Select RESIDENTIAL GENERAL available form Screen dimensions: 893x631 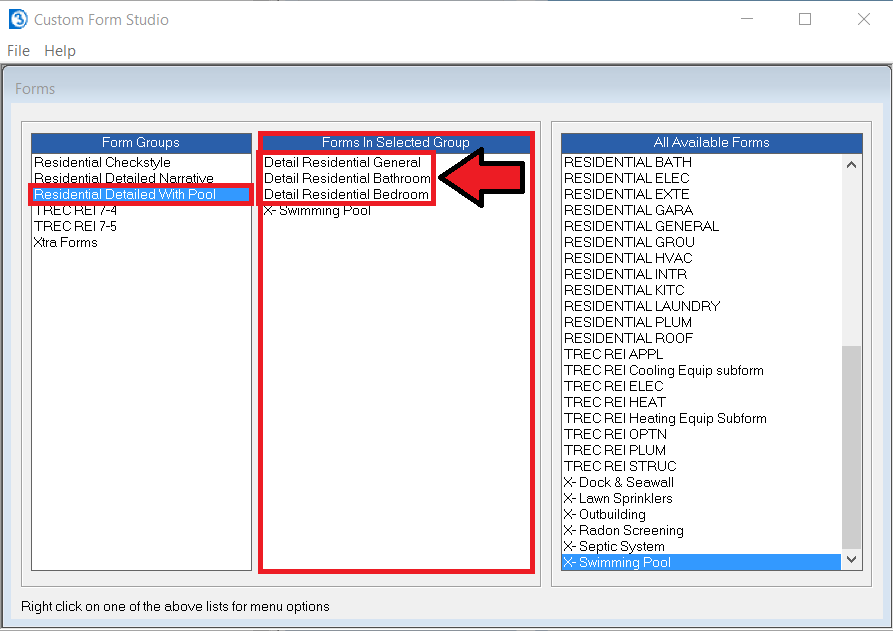[701, 226]
